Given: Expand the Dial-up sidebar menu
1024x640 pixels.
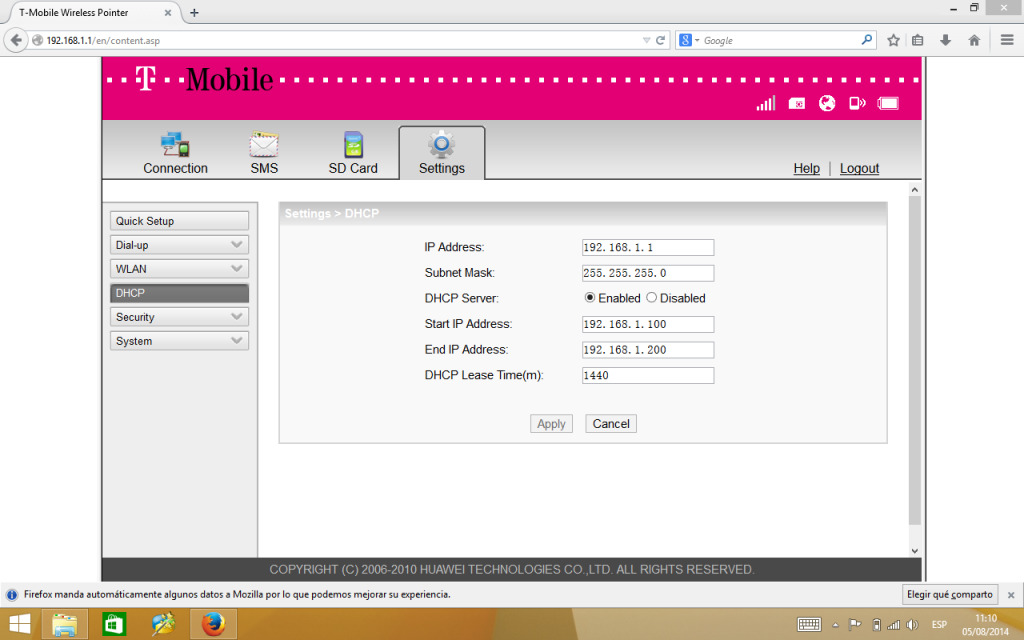Looking at the screenshot, I should coord(179,245).
